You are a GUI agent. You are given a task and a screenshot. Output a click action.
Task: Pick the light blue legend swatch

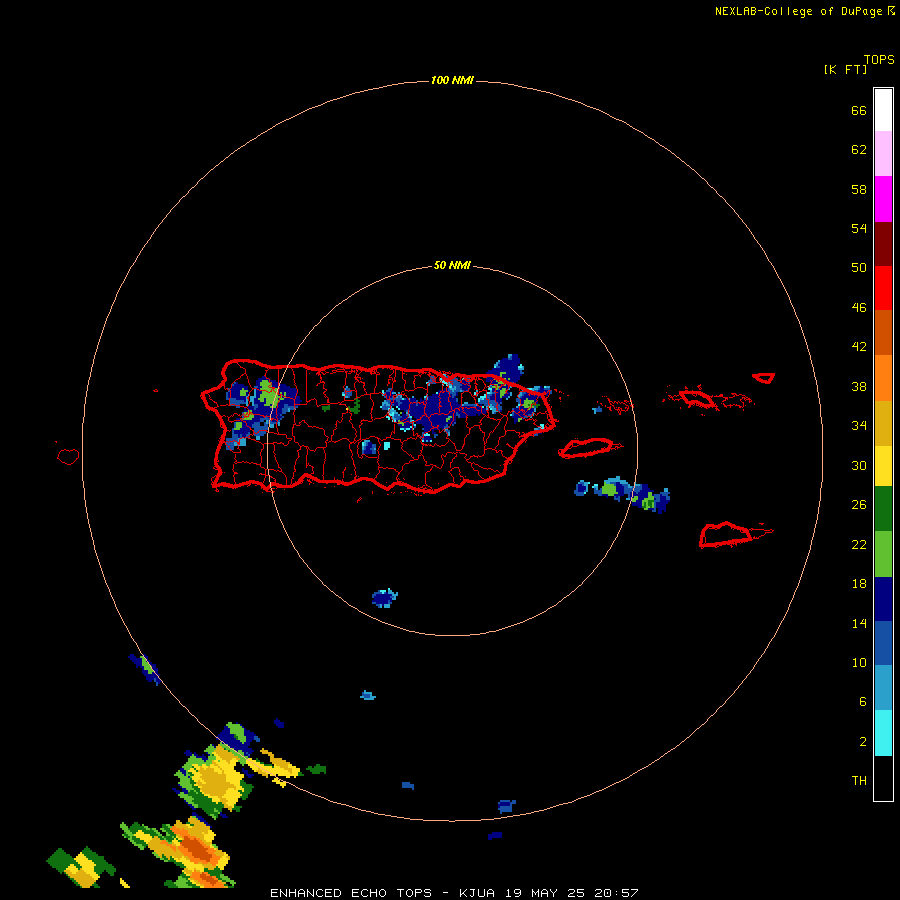pyautogui.click(x=883, y=688)
